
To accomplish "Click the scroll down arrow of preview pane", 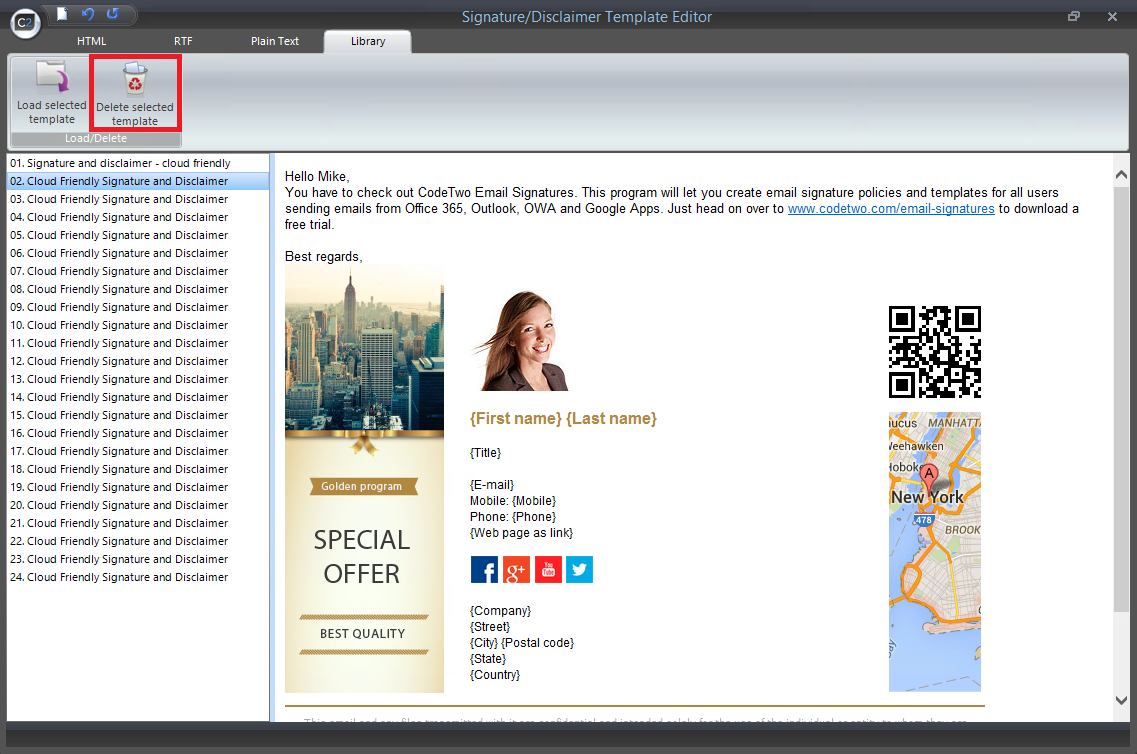I will [x=1121, y=700].
